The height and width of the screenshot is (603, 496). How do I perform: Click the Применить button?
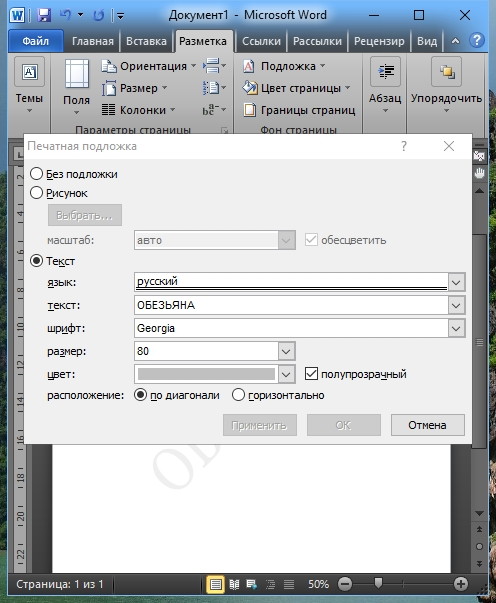pyautogui.click(x=260, y=425)
